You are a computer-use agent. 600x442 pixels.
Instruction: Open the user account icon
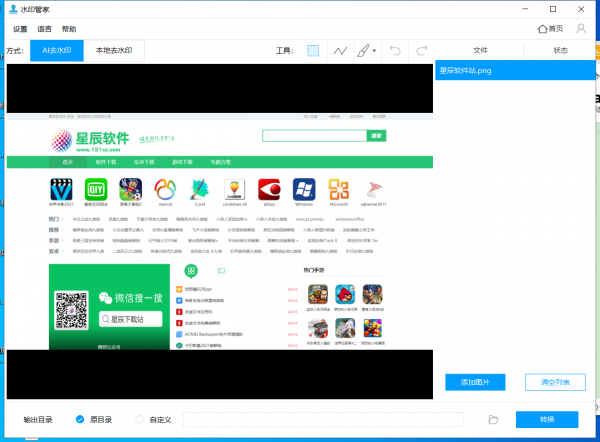pos(581,29)
